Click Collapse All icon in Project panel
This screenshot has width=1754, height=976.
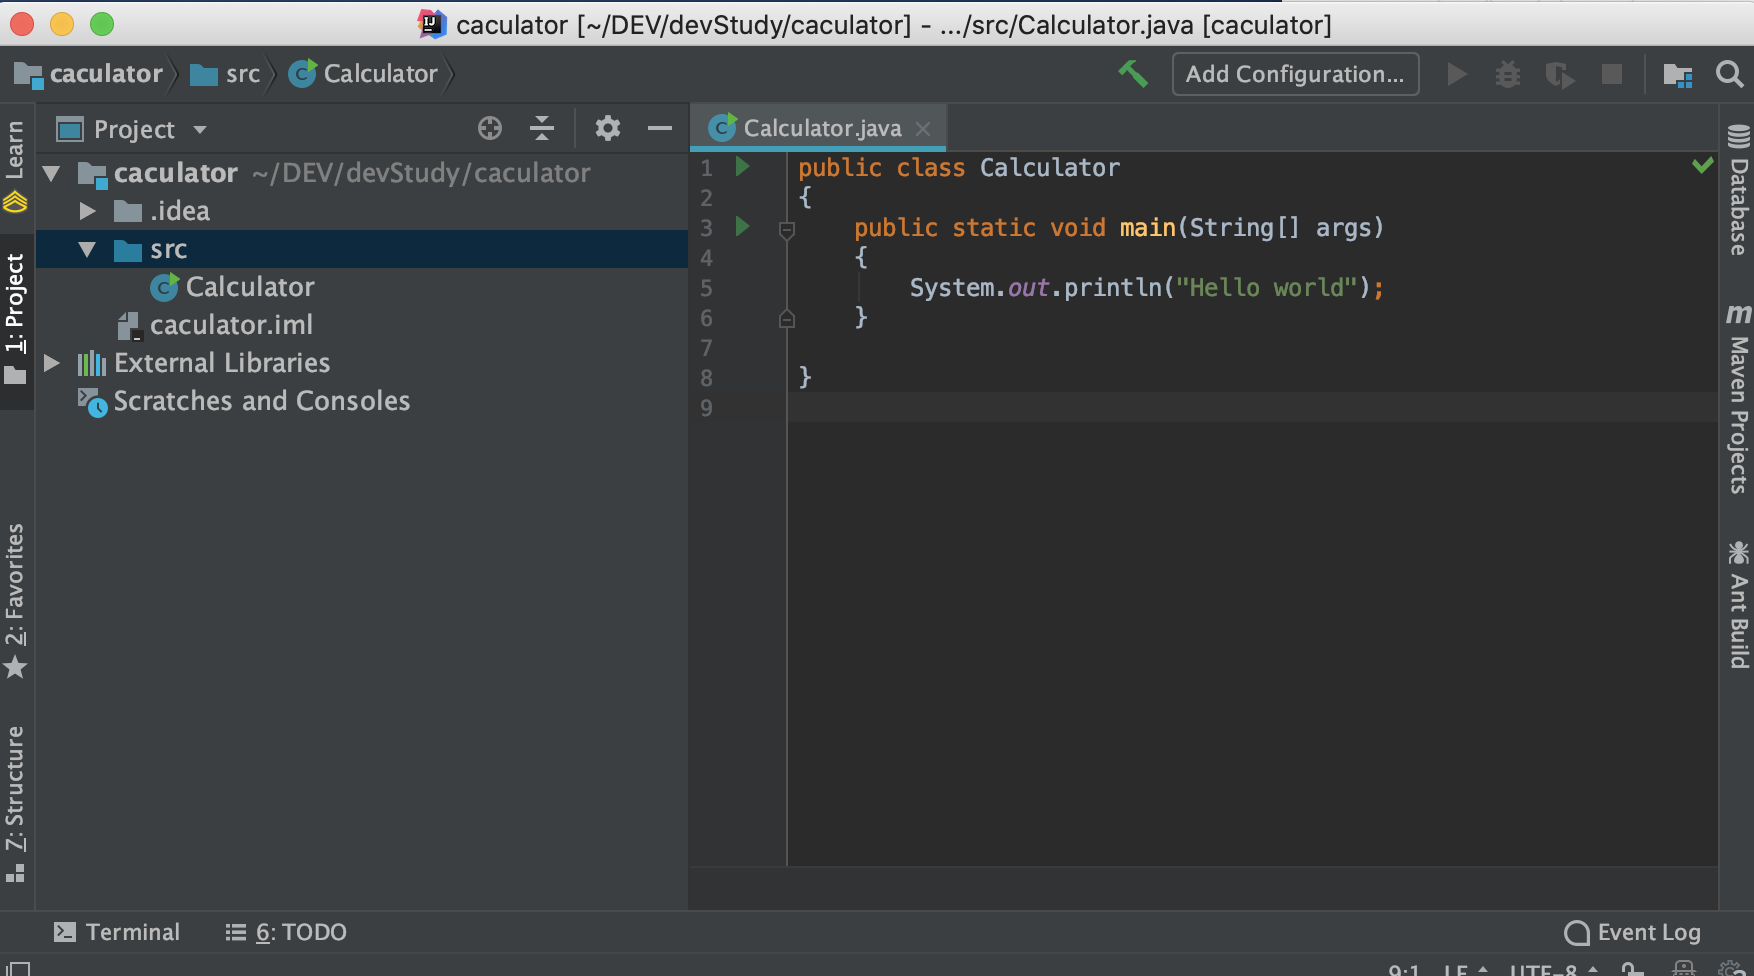coord(542,128)
